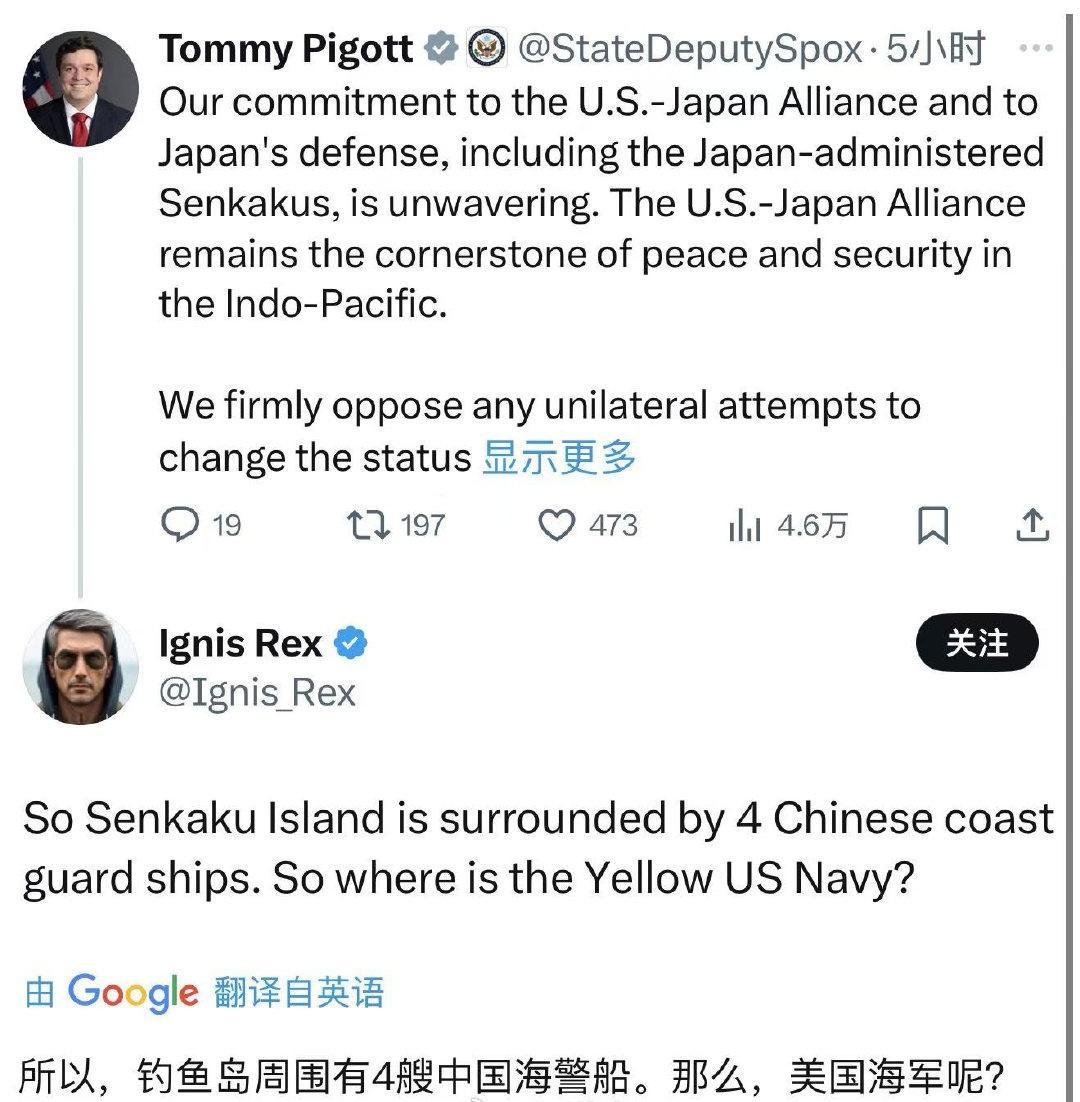Bookmark Tommy Pigott's tweet
Viewport: 1080px width, 1102px height.
click(932, 526)
